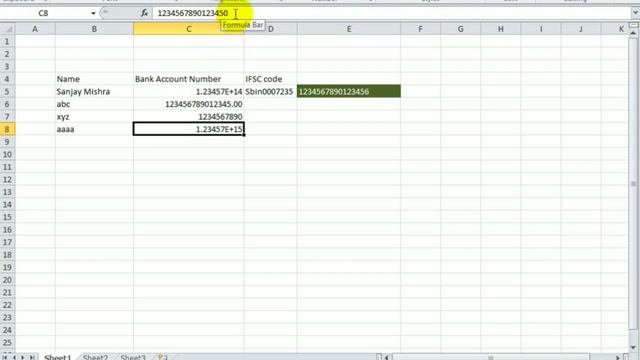Select column G header
This screenshot has width=640, height=360.
click(460, 29)
